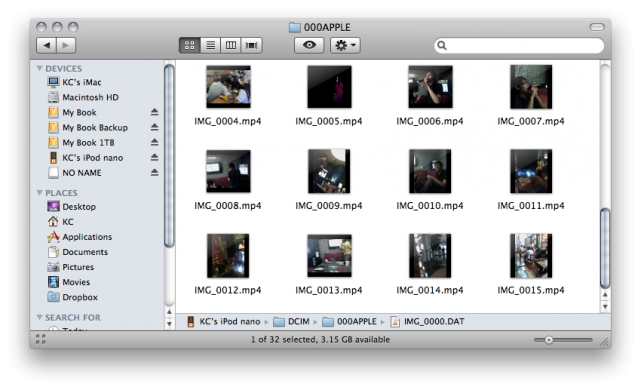The height and width of the screenshot is (390, 640).
Task: Open Applications in the sidebar
Action: pyautogui.click(x=87, y=237)
